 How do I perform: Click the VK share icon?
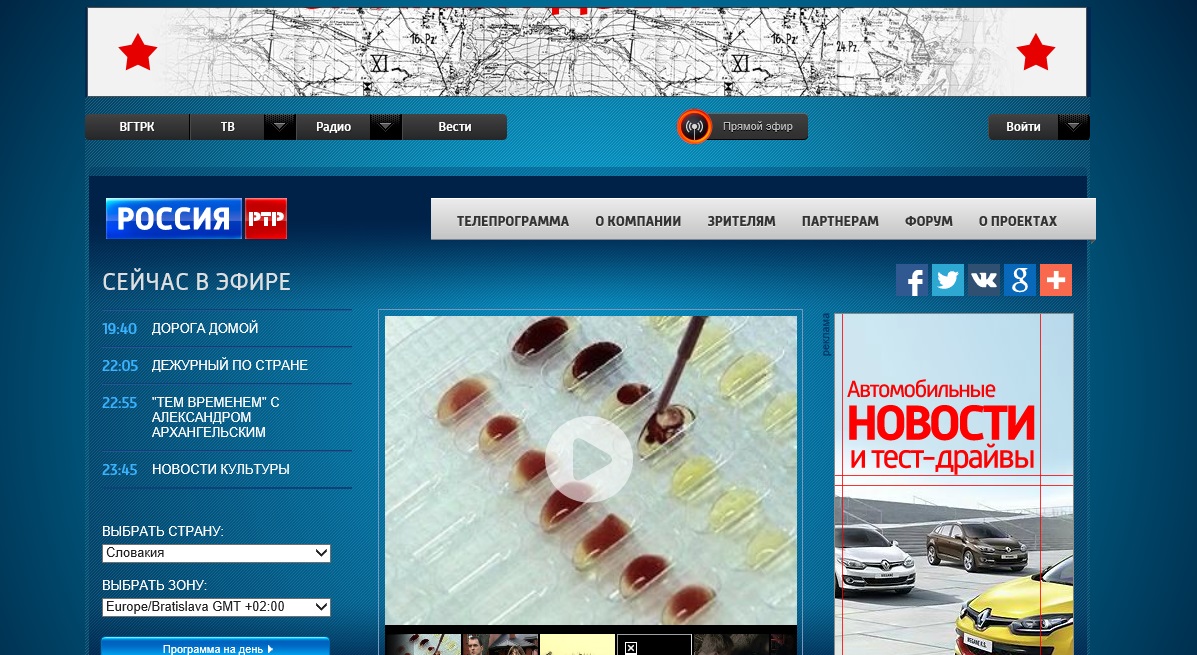click(983, 280)
